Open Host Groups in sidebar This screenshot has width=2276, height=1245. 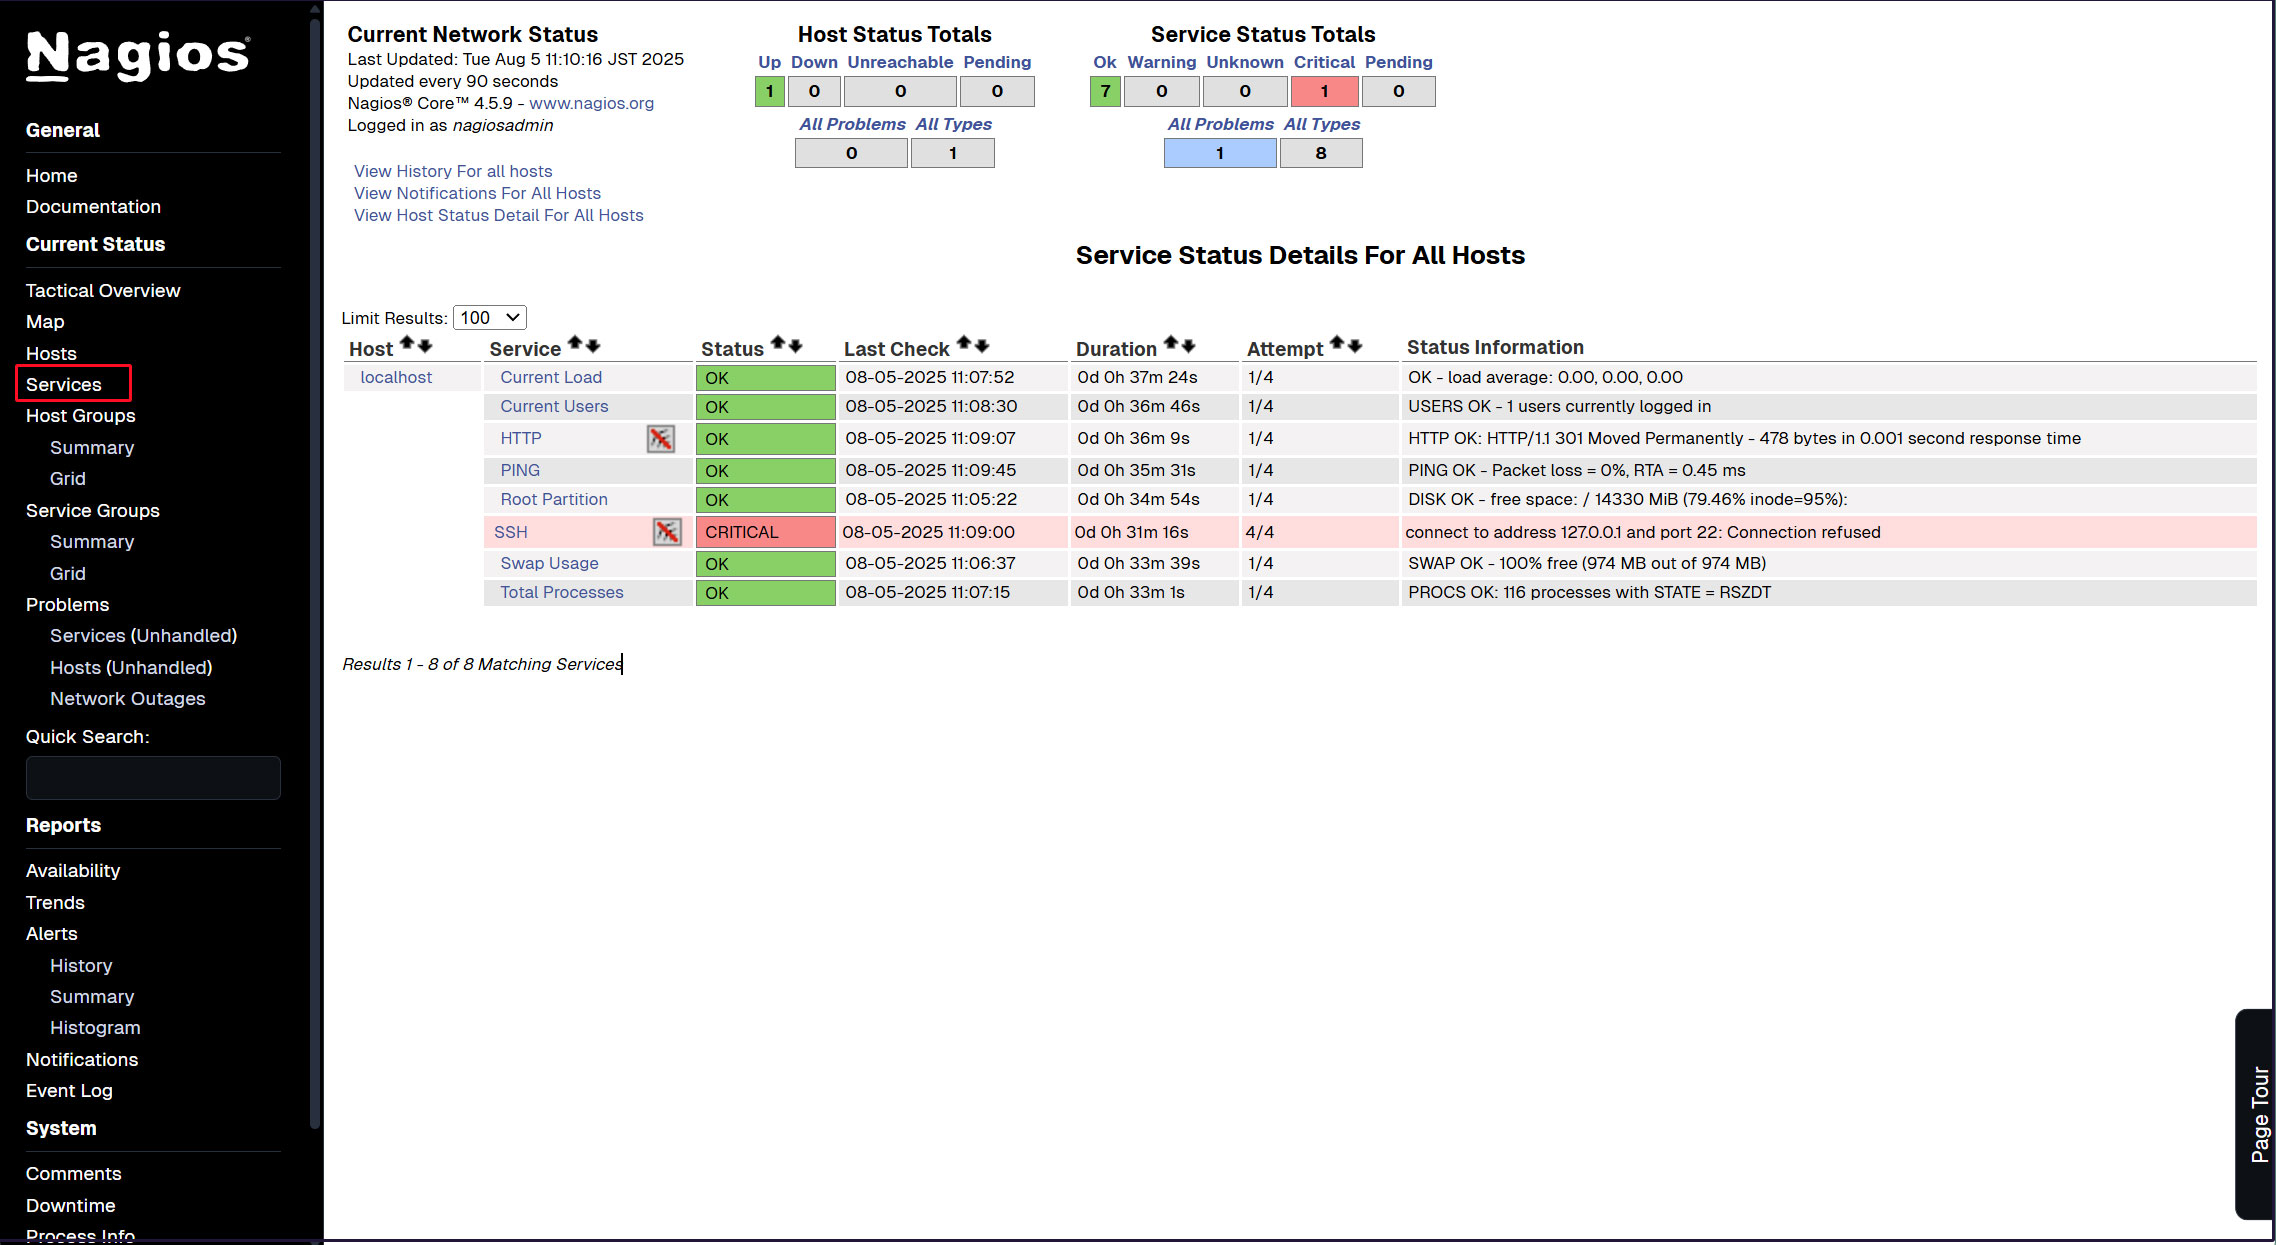pos(81,416)
